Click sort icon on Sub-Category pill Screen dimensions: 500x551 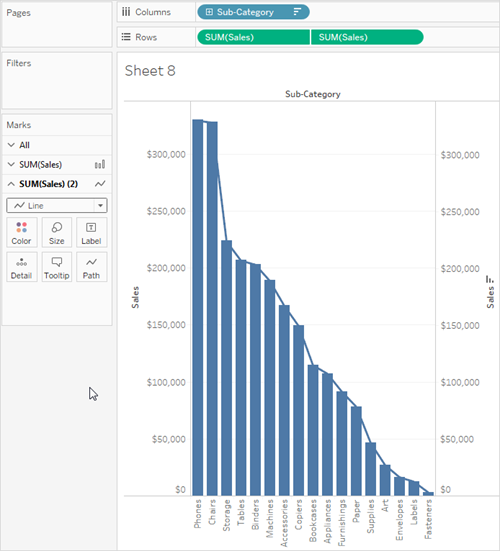pos(297,12)
